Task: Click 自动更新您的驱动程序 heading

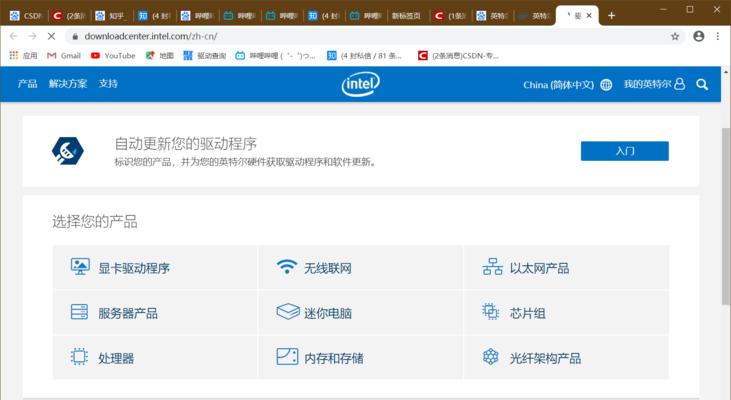Action: click(186, 144)
